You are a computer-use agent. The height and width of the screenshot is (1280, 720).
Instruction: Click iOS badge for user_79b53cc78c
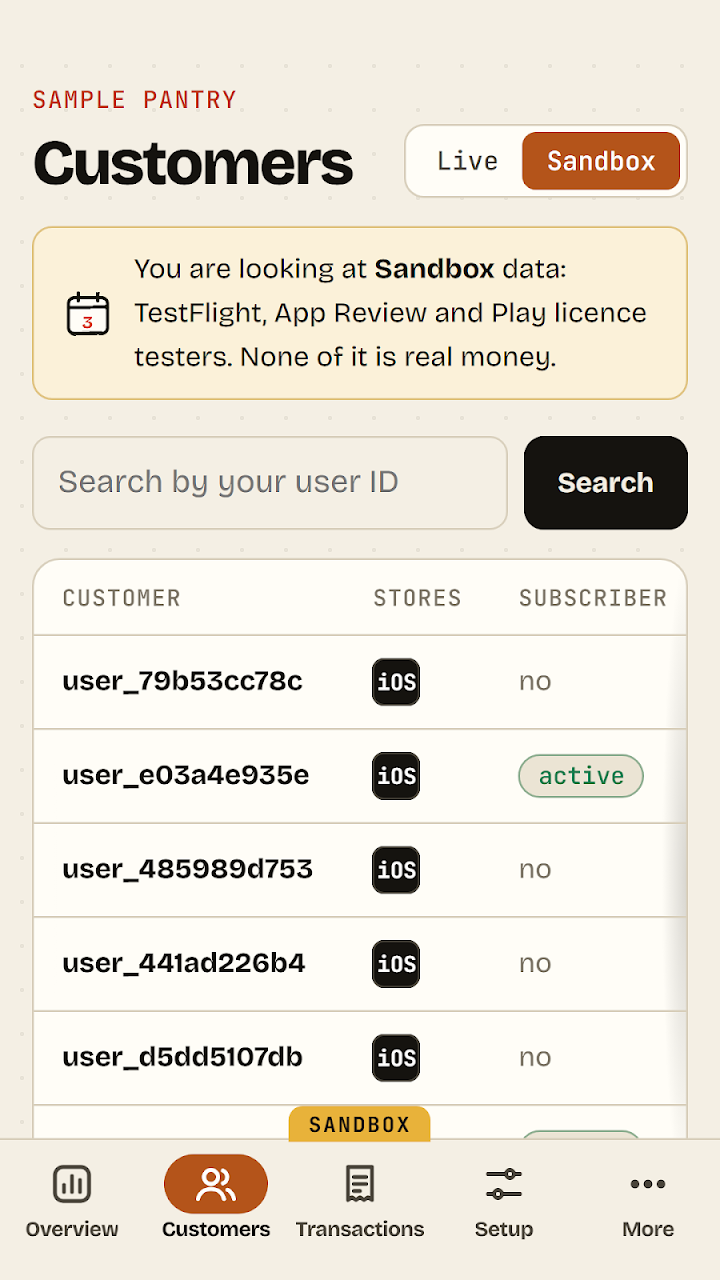(396, 682)
